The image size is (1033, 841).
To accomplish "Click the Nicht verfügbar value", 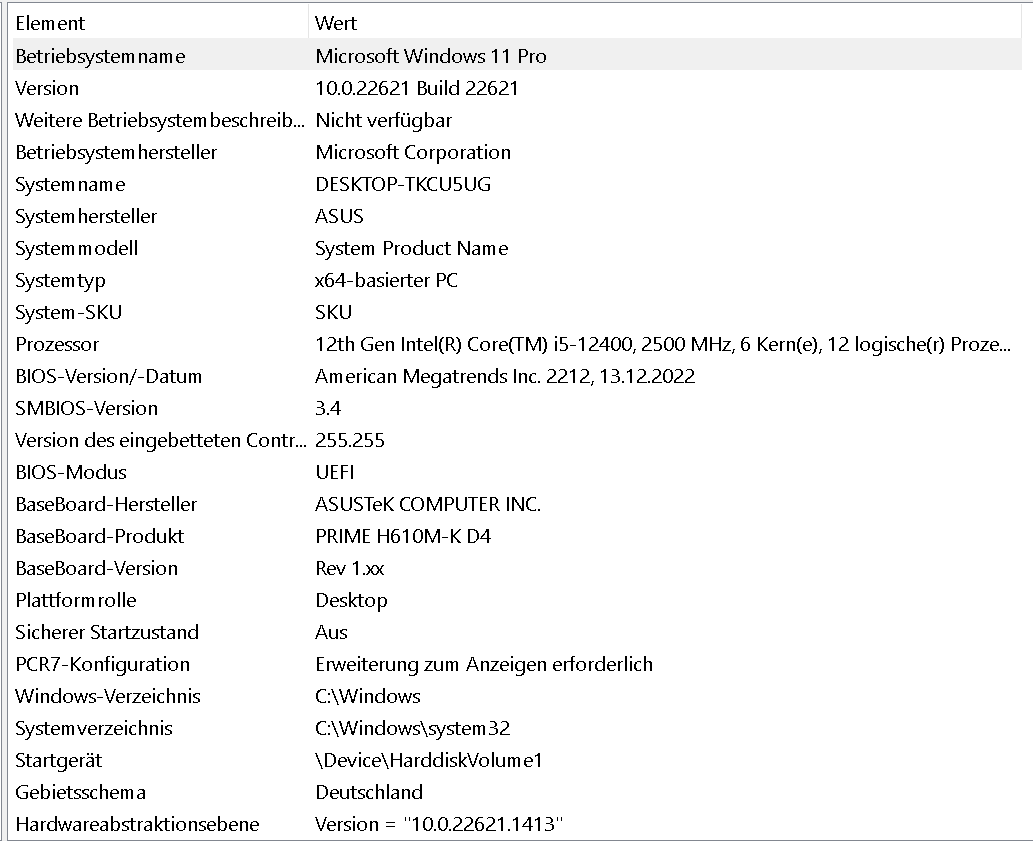I will (383, 121).
